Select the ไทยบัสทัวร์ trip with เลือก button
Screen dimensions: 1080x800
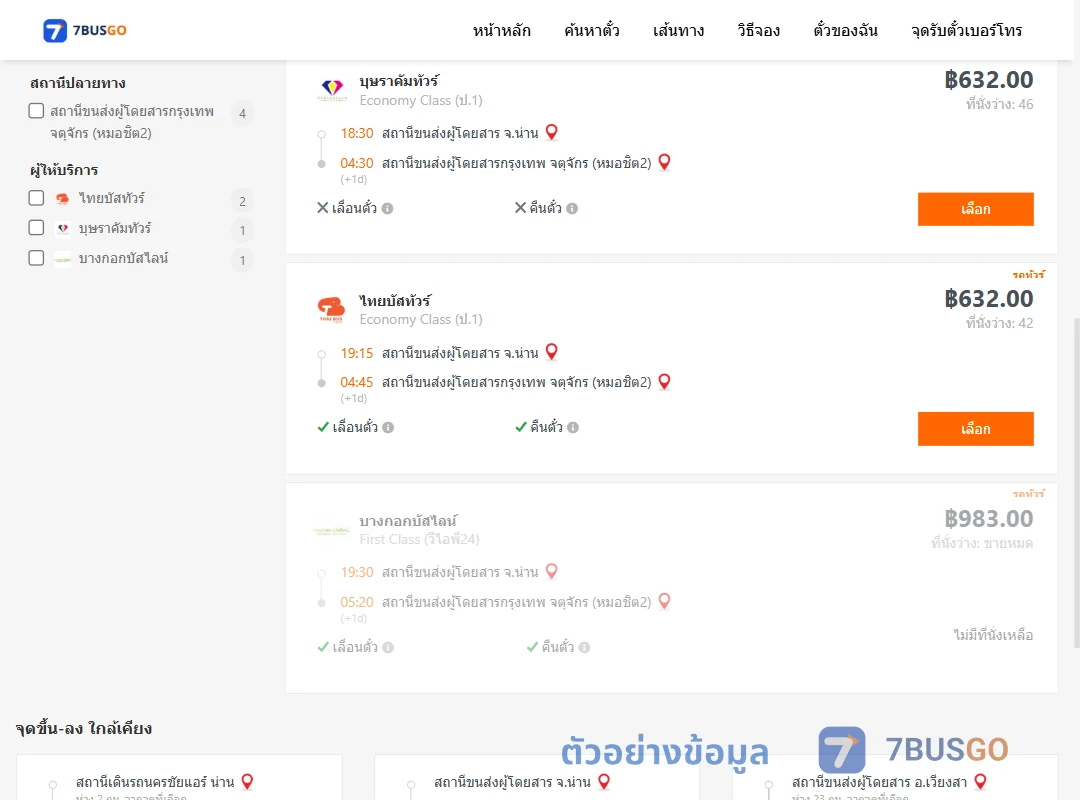(x=975, y=429)
